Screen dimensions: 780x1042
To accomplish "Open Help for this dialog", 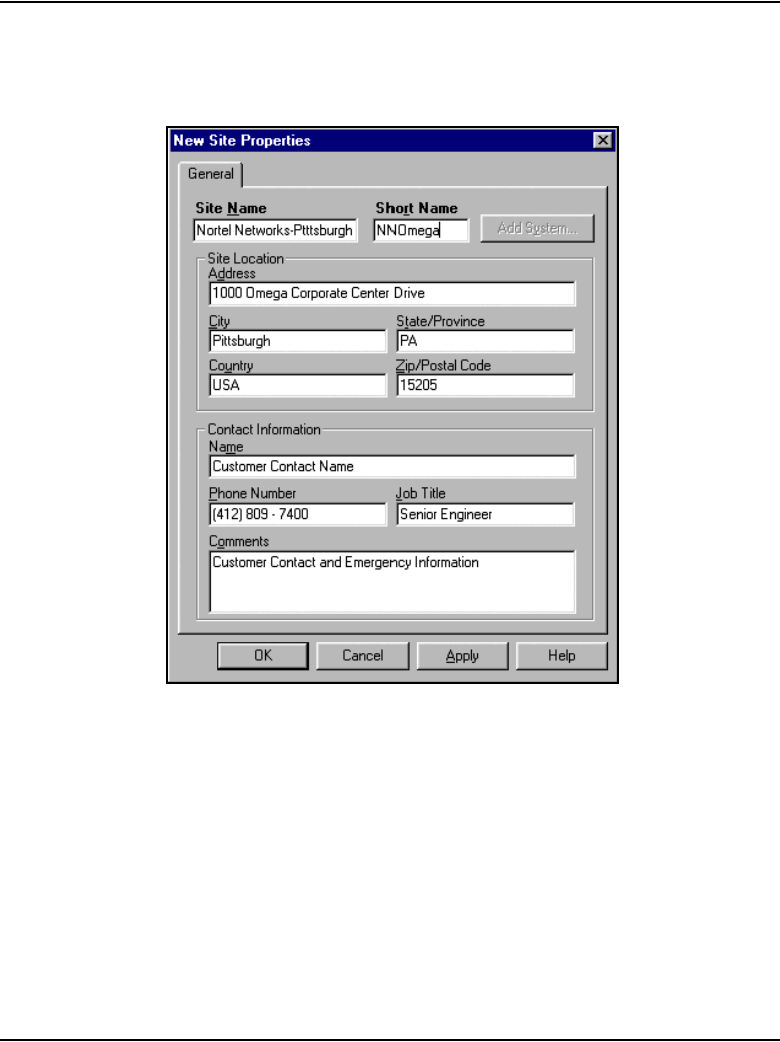I will tap(561, 656).
